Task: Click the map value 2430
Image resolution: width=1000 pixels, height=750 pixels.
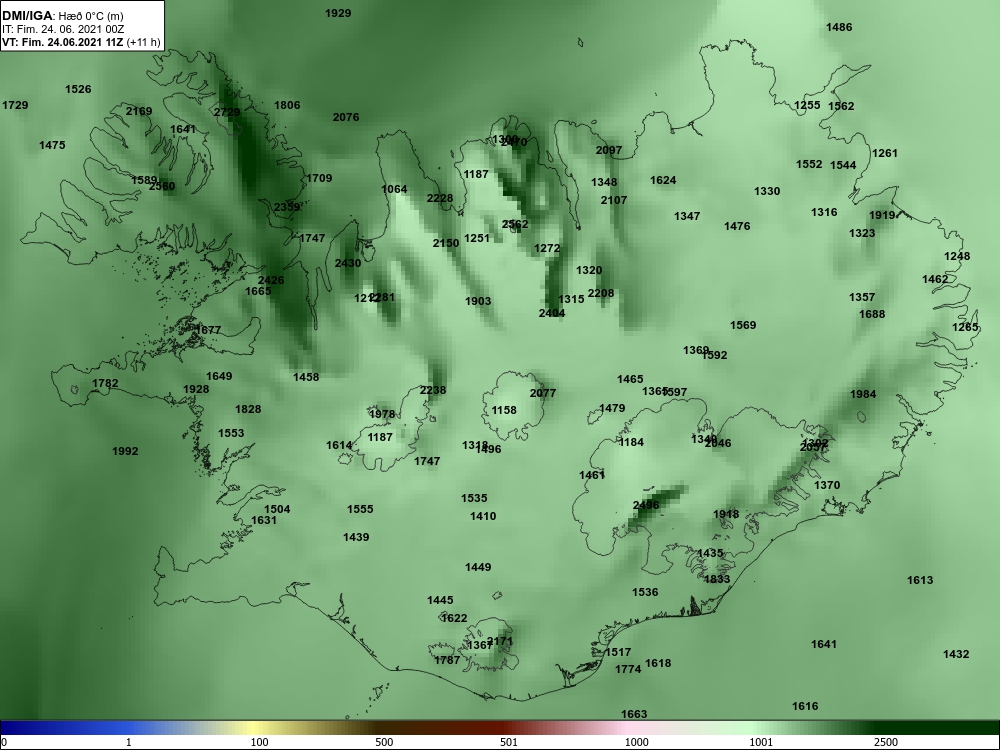Action: tap(348, 263)
